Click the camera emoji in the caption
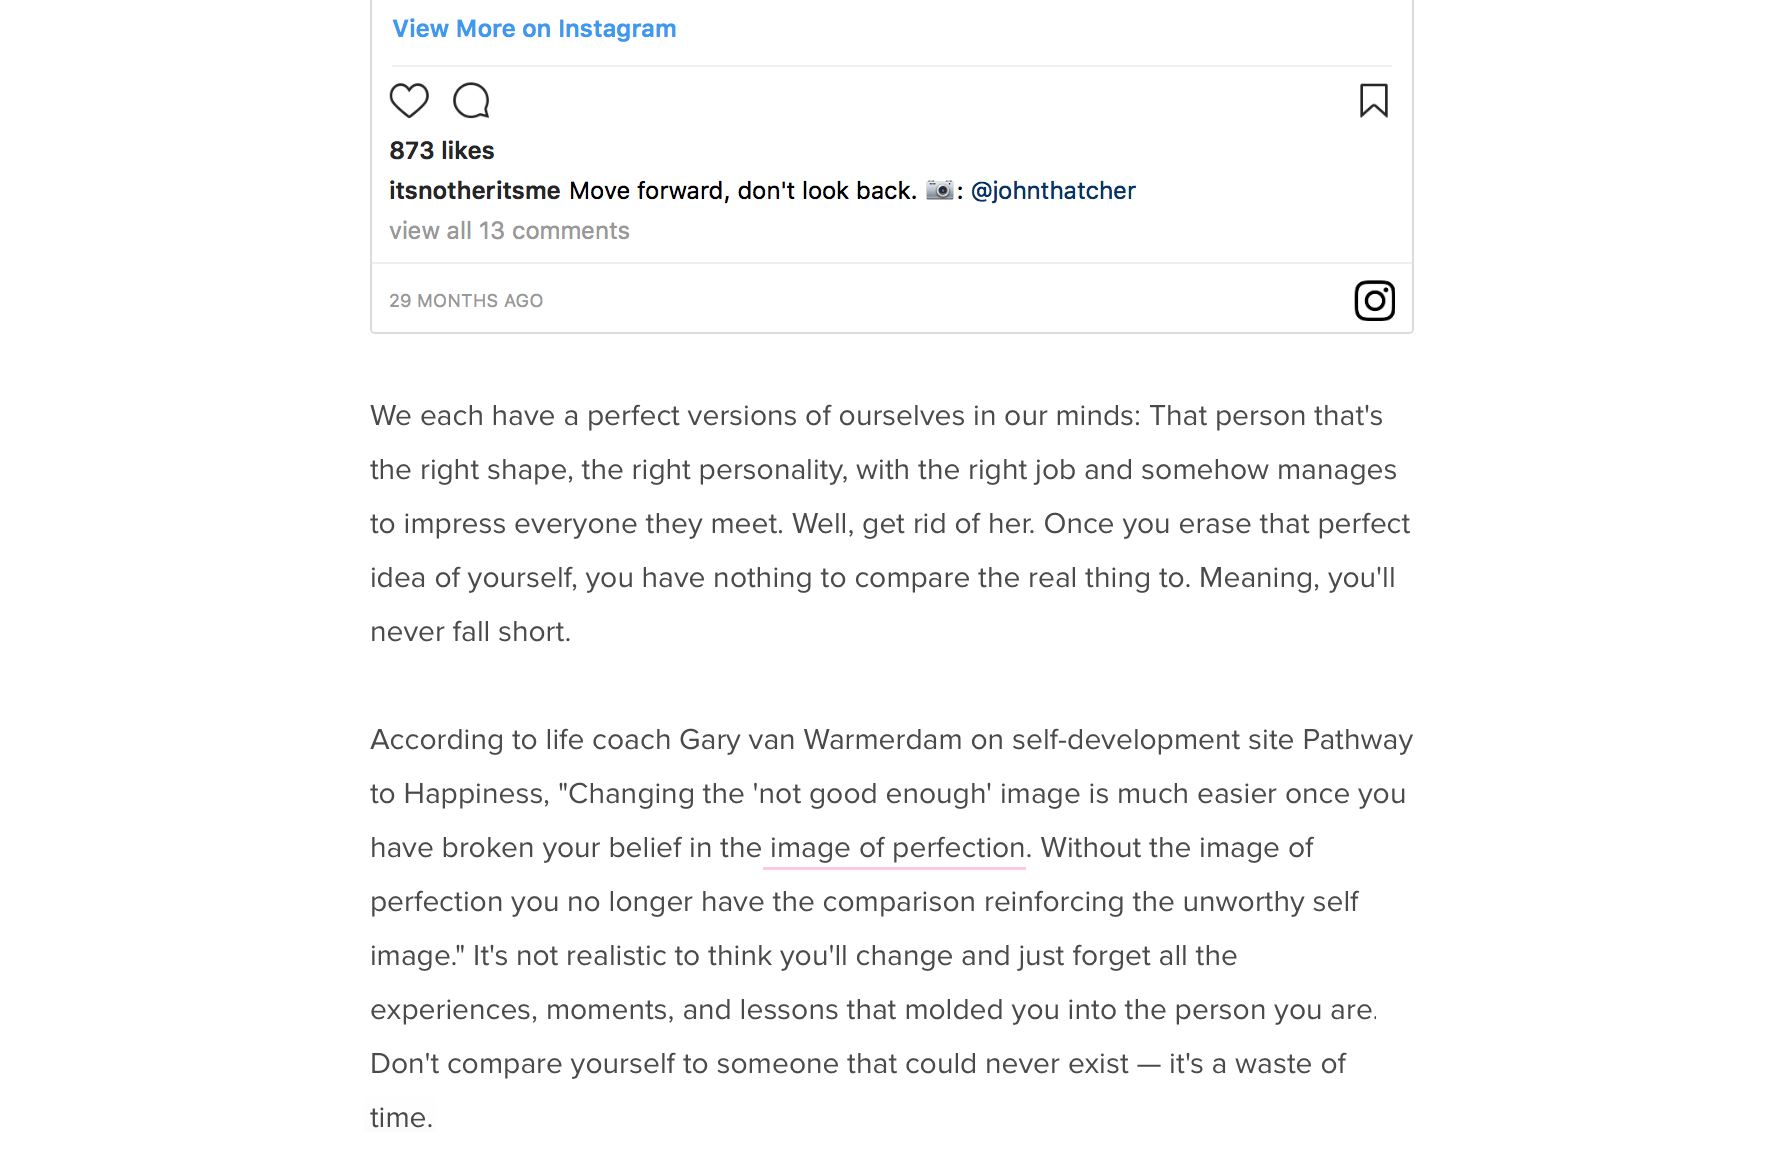 (939, 190)
